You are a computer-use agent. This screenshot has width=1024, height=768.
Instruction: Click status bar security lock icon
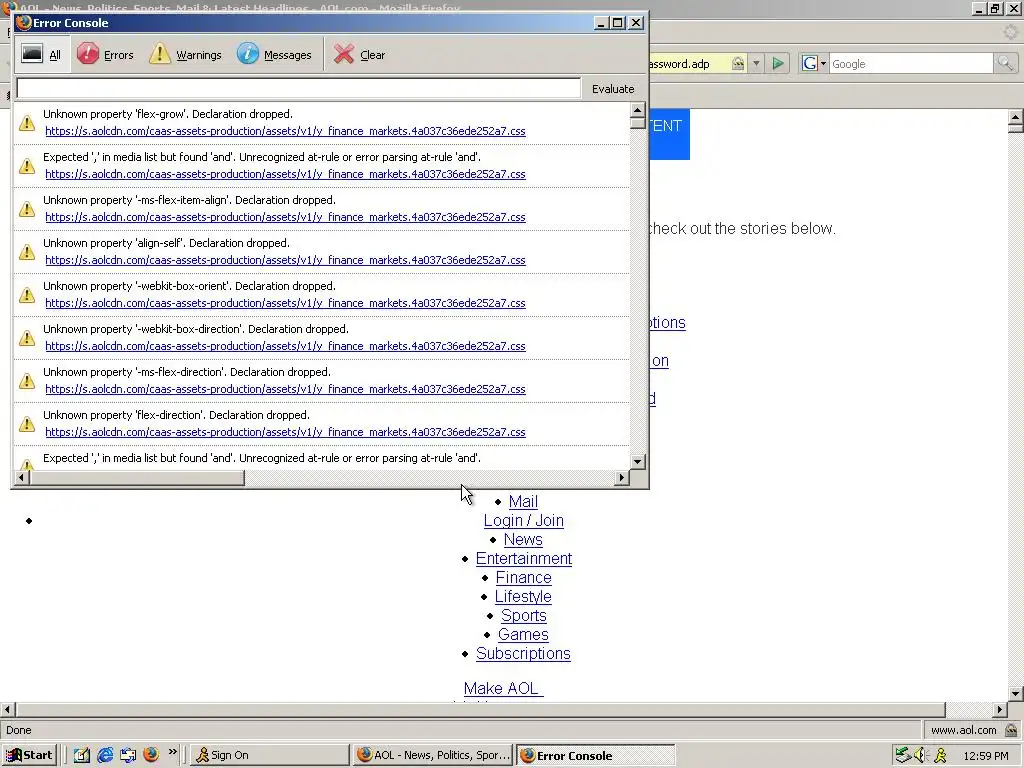click(x=1011, y=730)
